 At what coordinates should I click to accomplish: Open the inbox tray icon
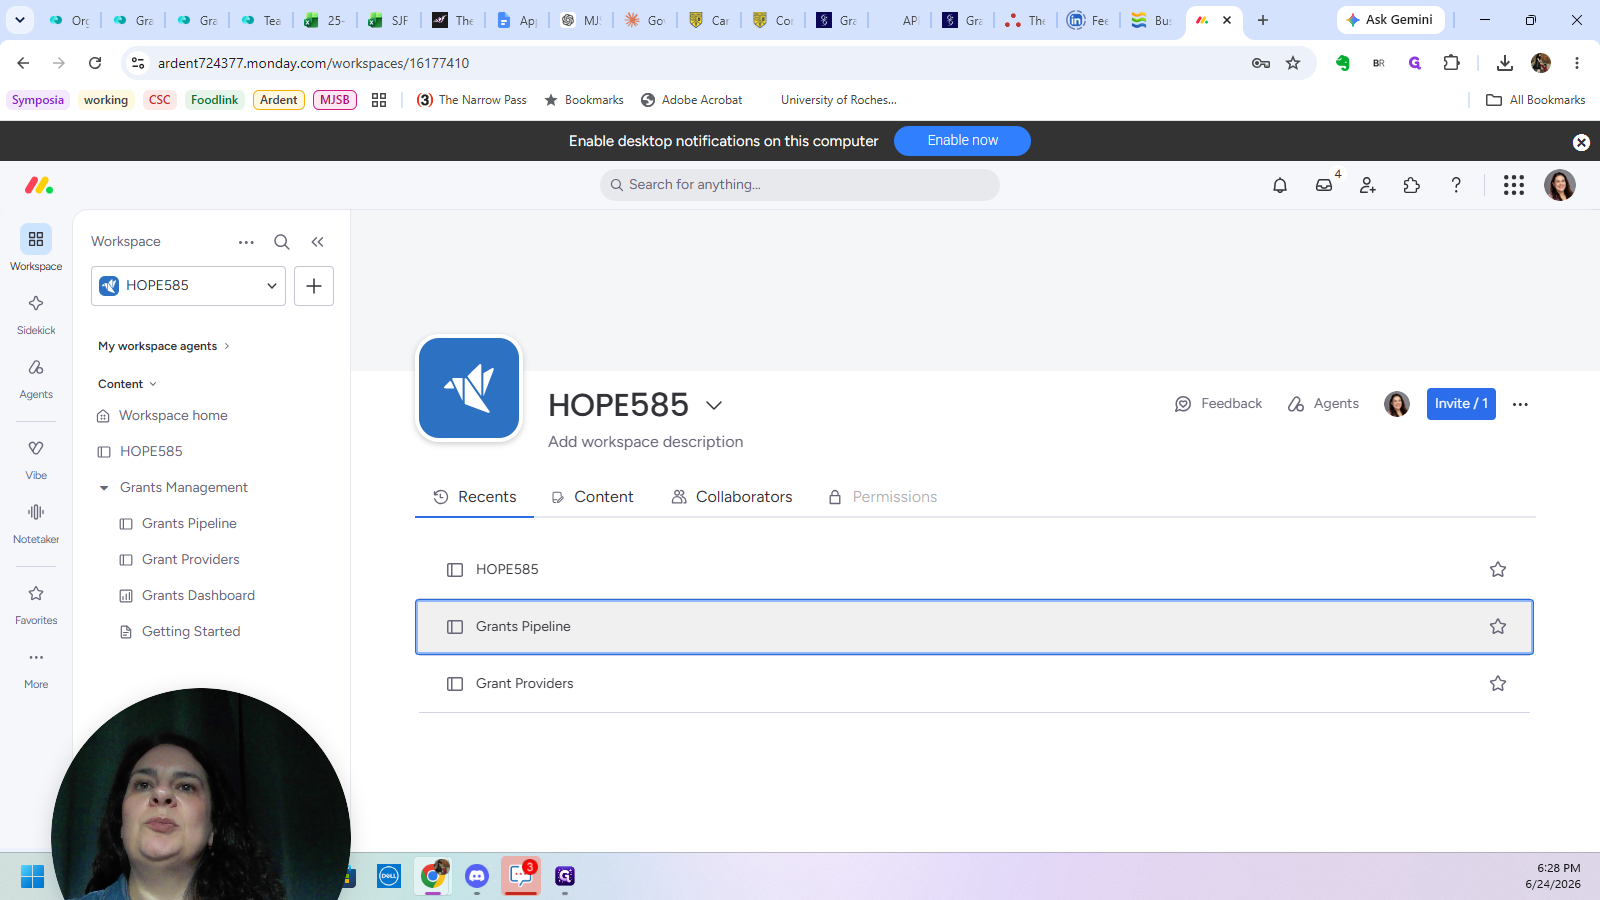pyautogui.click(x=1324, y=185)
